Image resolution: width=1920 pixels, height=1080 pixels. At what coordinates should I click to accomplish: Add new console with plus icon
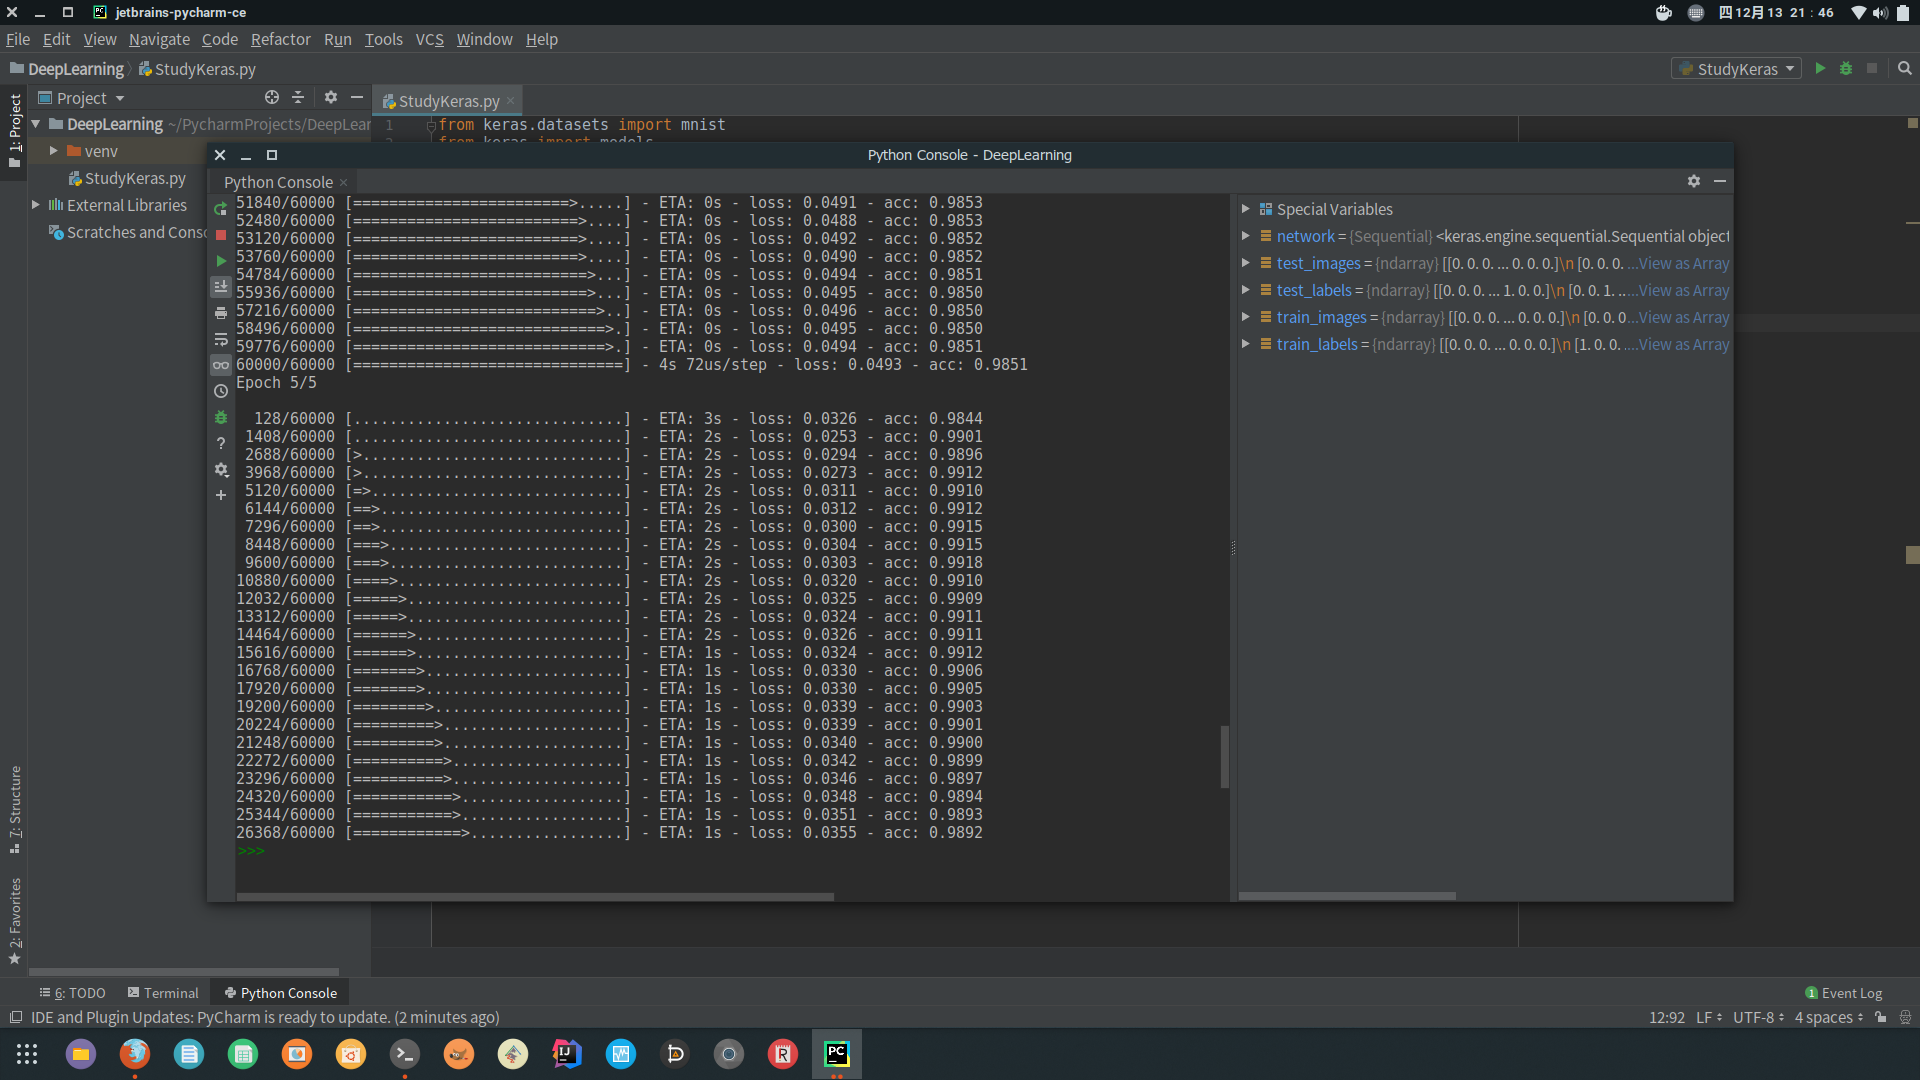221,495
